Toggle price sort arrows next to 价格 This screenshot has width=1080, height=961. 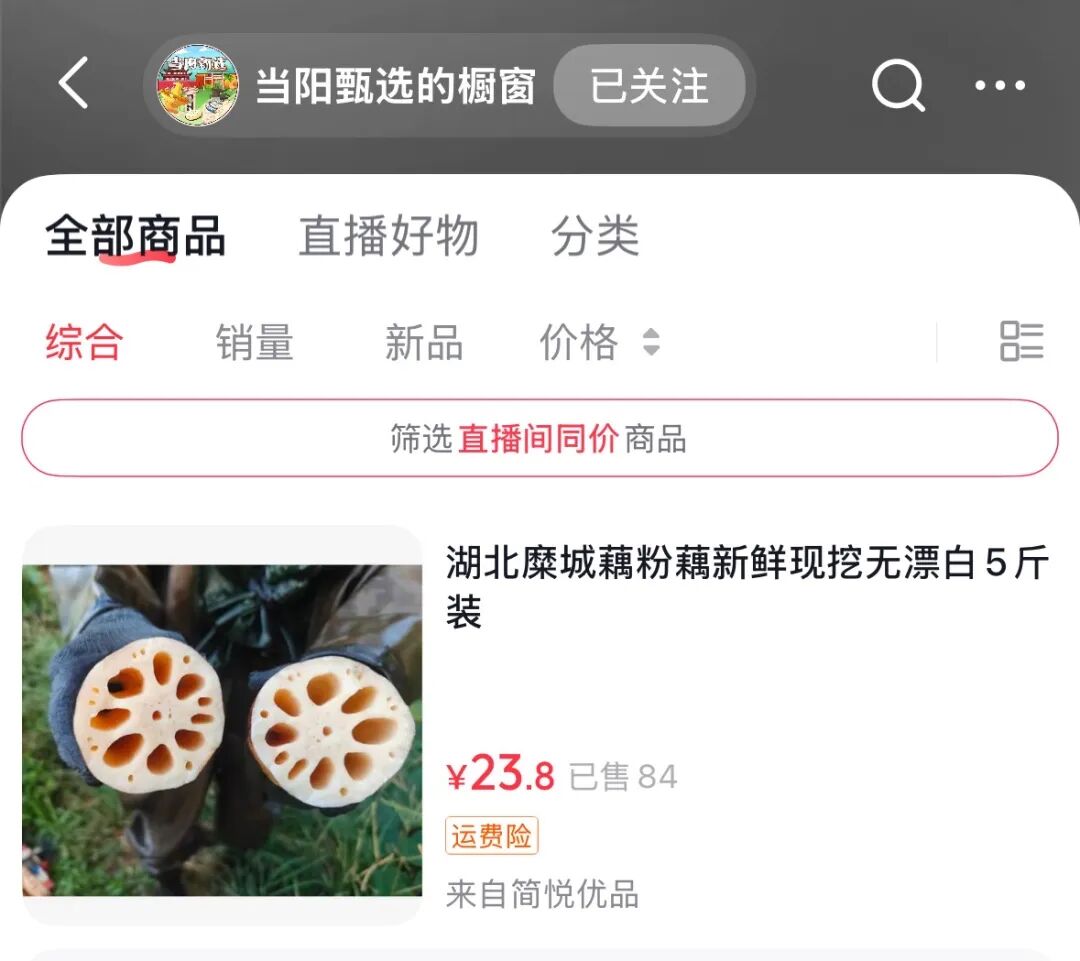[x=651, y=342]
